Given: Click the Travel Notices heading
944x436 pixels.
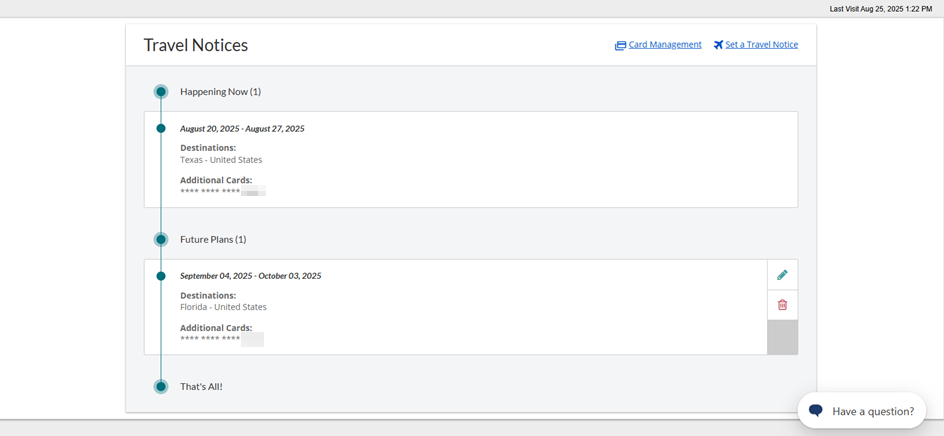Looking at the screenshot, I should pyautogui.click(x=196, y=45).
